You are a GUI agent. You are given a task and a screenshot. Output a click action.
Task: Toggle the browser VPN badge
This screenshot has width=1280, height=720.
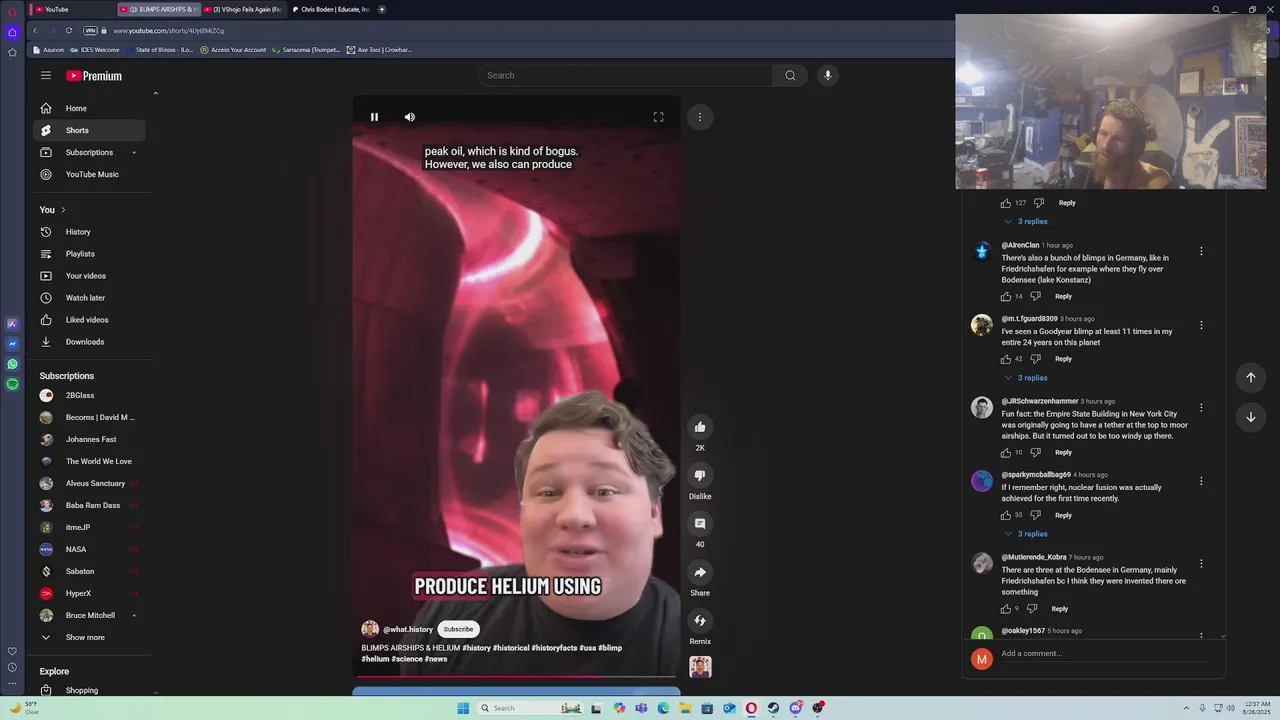point(90,30)
